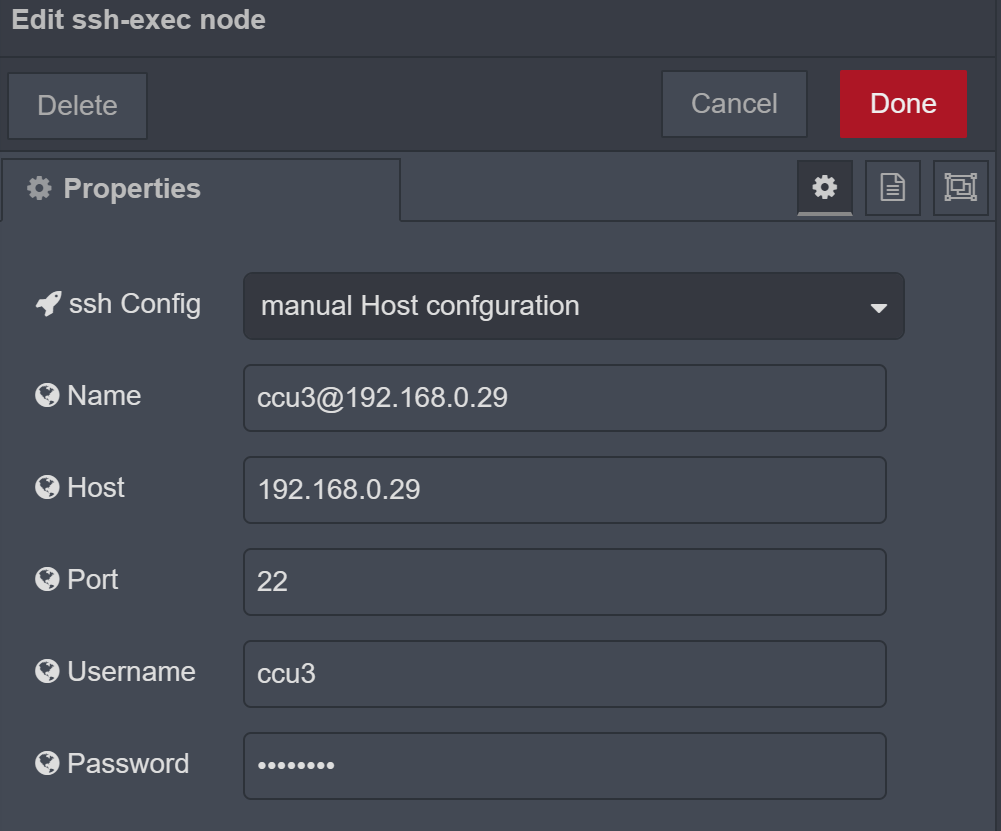Click the globe icon next to Password
The width and height of the screenshot is (1001, 831).
point(46,762)
